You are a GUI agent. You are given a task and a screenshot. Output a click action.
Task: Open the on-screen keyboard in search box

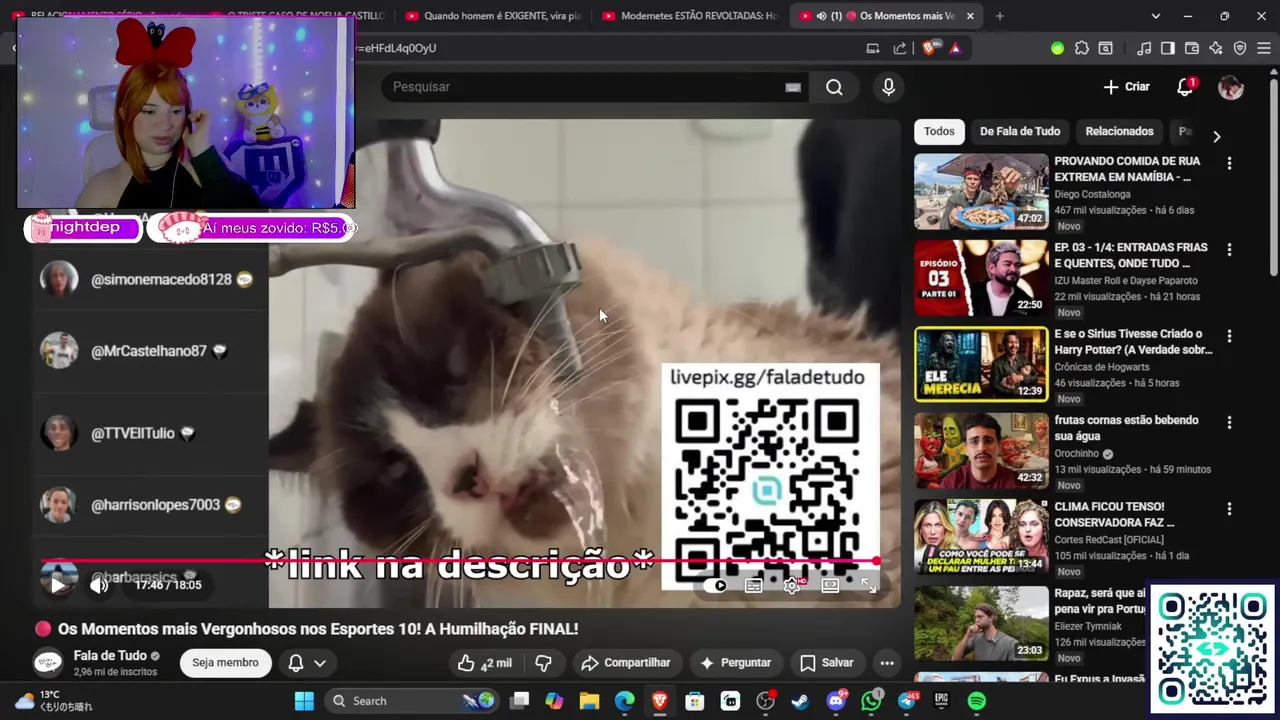click(x=793, y=87)
